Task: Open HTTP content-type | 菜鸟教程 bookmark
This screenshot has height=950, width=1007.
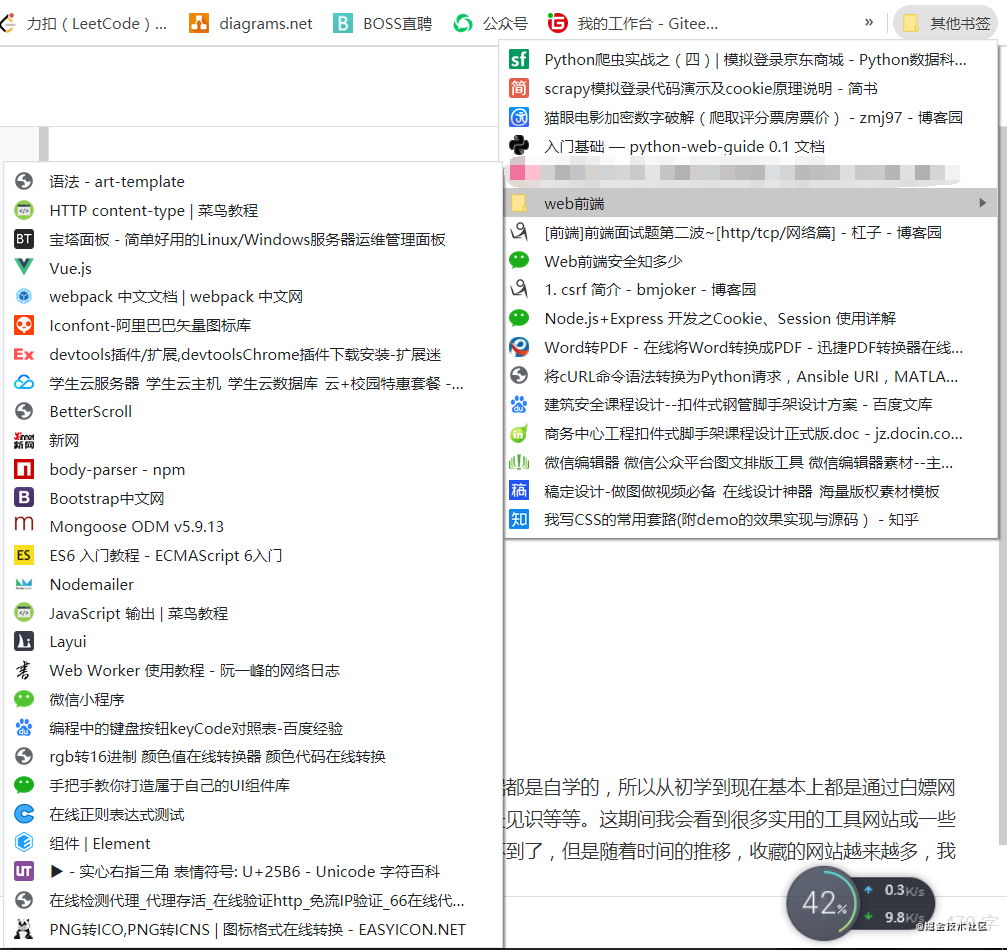Action: pos(252,211)
